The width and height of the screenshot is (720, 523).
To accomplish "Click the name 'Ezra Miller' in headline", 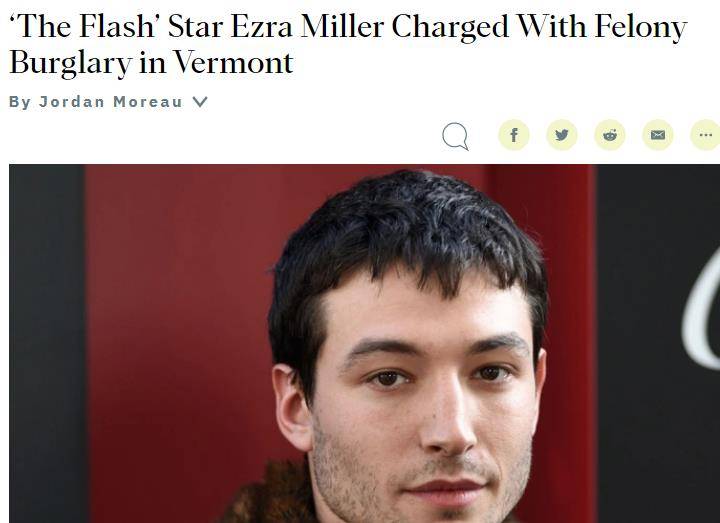I will (x=307, y=26).
